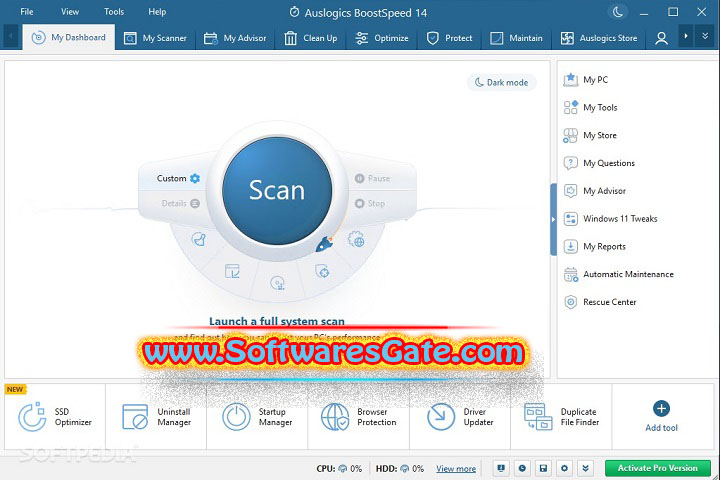Launch SSD Optimizer tool
The image size is (720, 480).
(55, 417)
